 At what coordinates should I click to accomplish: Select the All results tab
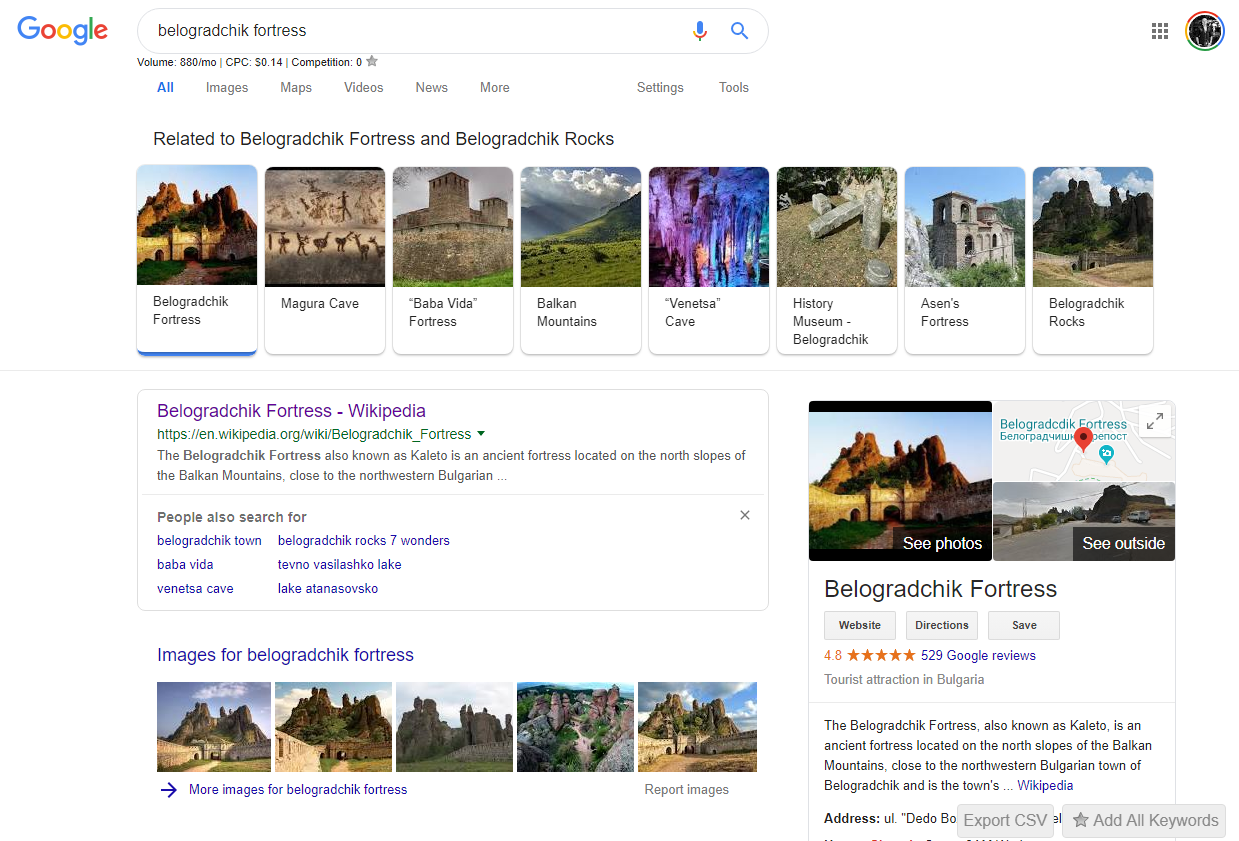point(165,88)
